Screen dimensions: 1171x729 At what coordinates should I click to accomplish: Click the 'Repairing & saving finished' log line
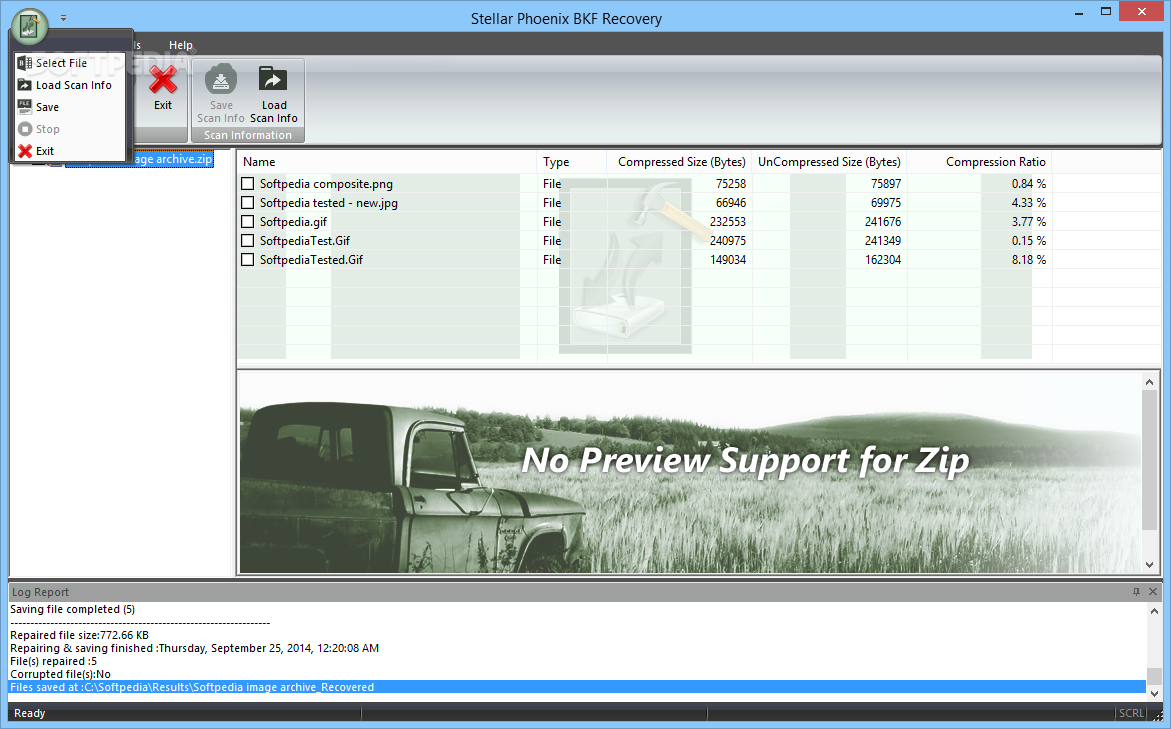tap(194, 648)
